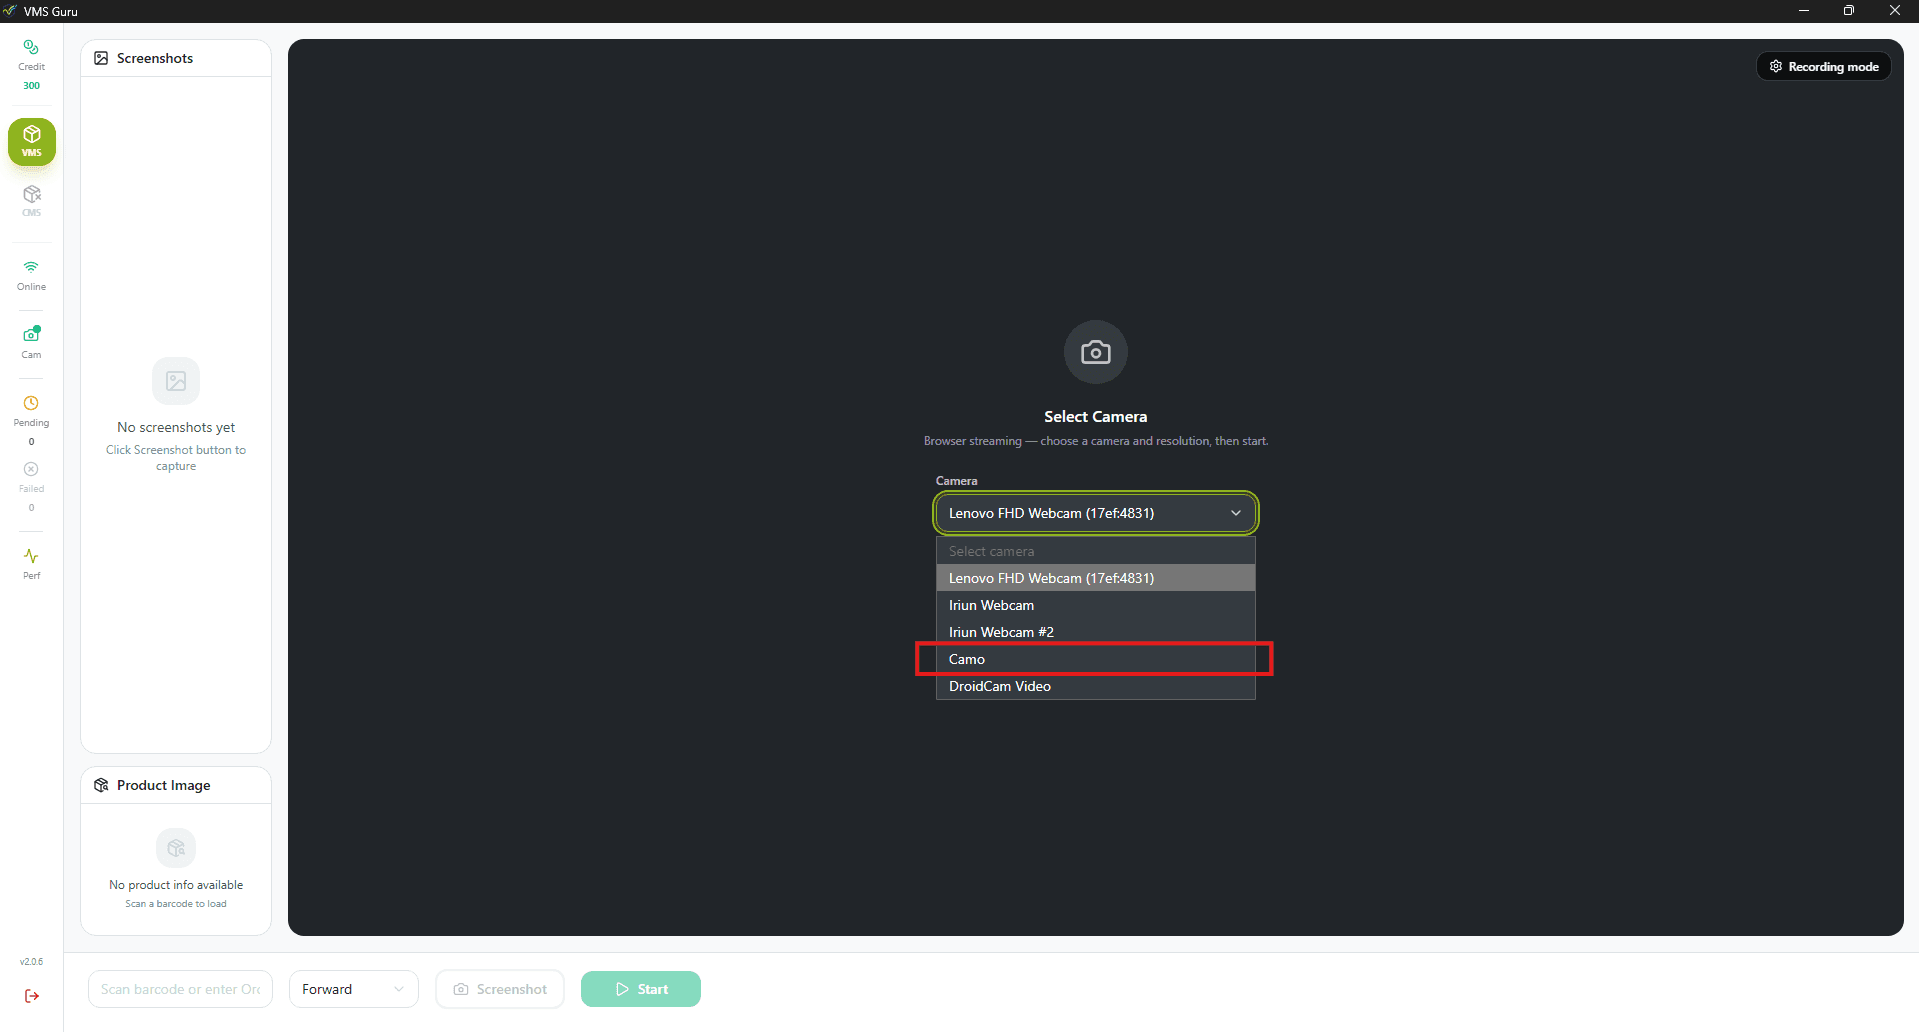This screenshot has height=1032, width=1919.
Task: Open the Forward direction dropdown
Action: [x=354, y=989]
